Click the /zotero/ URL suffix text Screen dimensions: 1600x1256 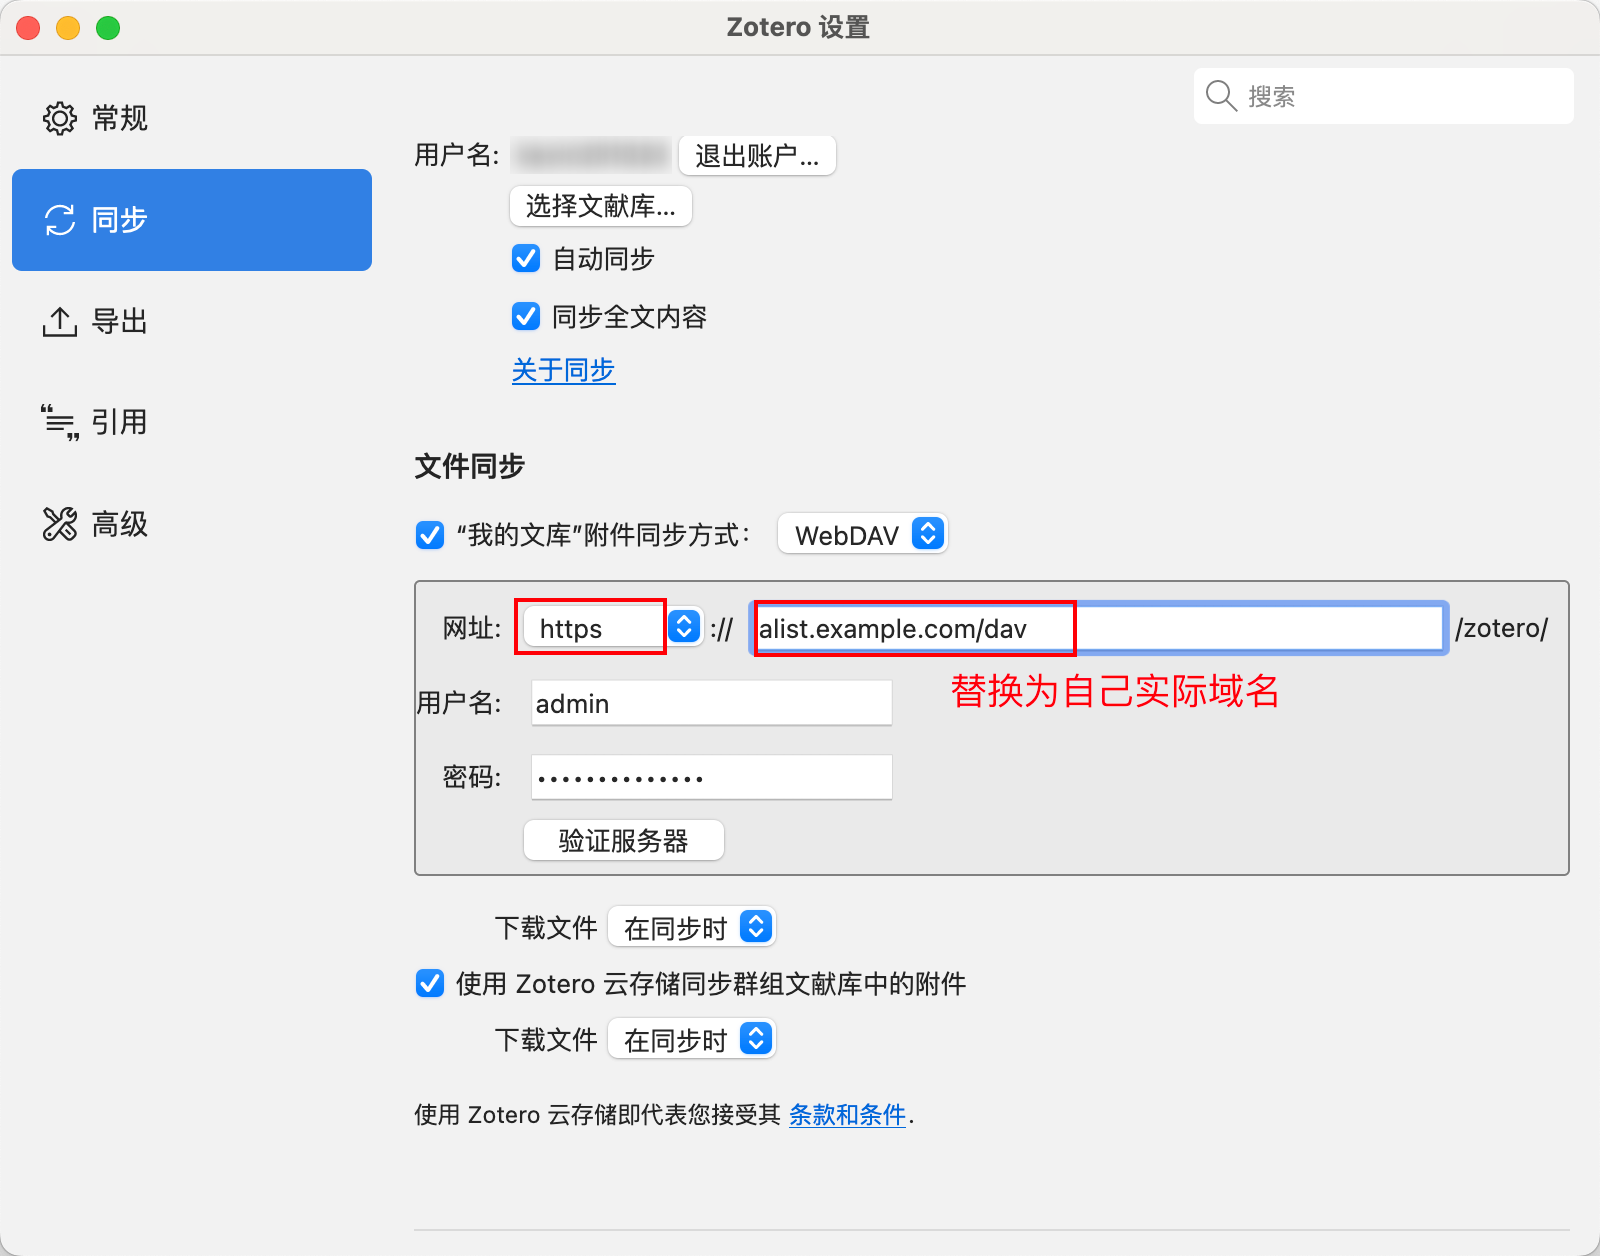tap(1501, 628)
